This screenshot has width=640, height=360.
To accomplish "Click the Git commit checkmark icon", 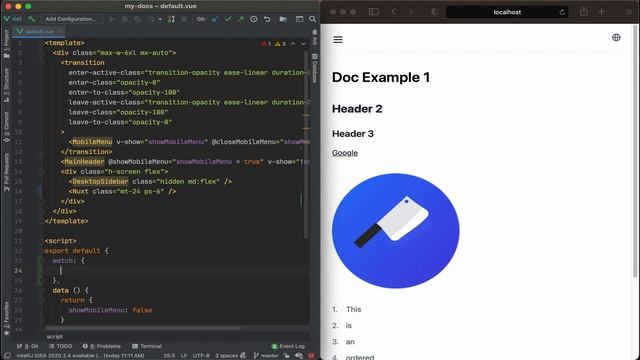I will coord(228,19).
